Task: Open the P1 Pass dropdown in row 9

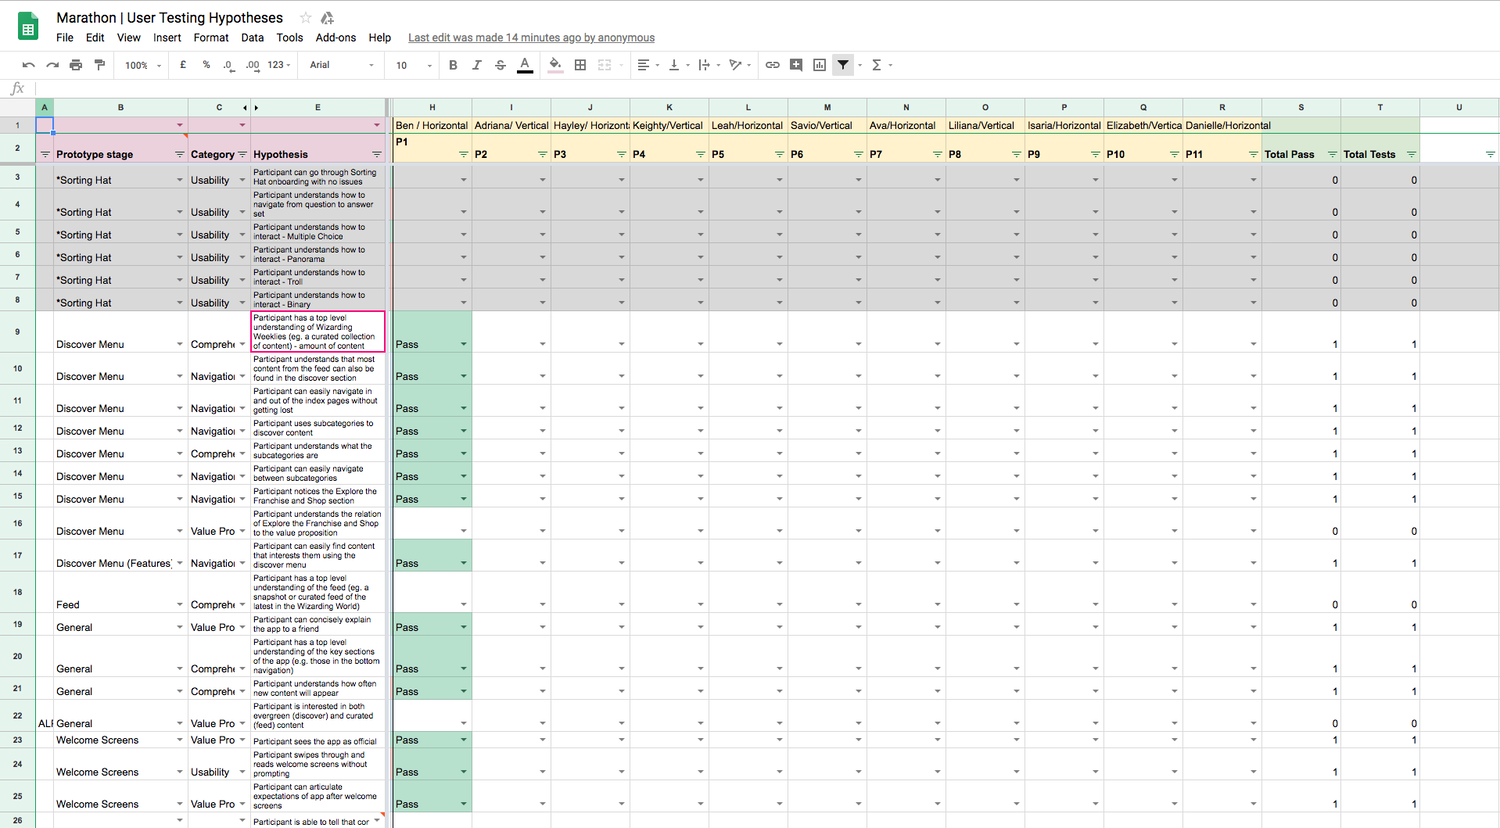Action: tap(463, 344)
